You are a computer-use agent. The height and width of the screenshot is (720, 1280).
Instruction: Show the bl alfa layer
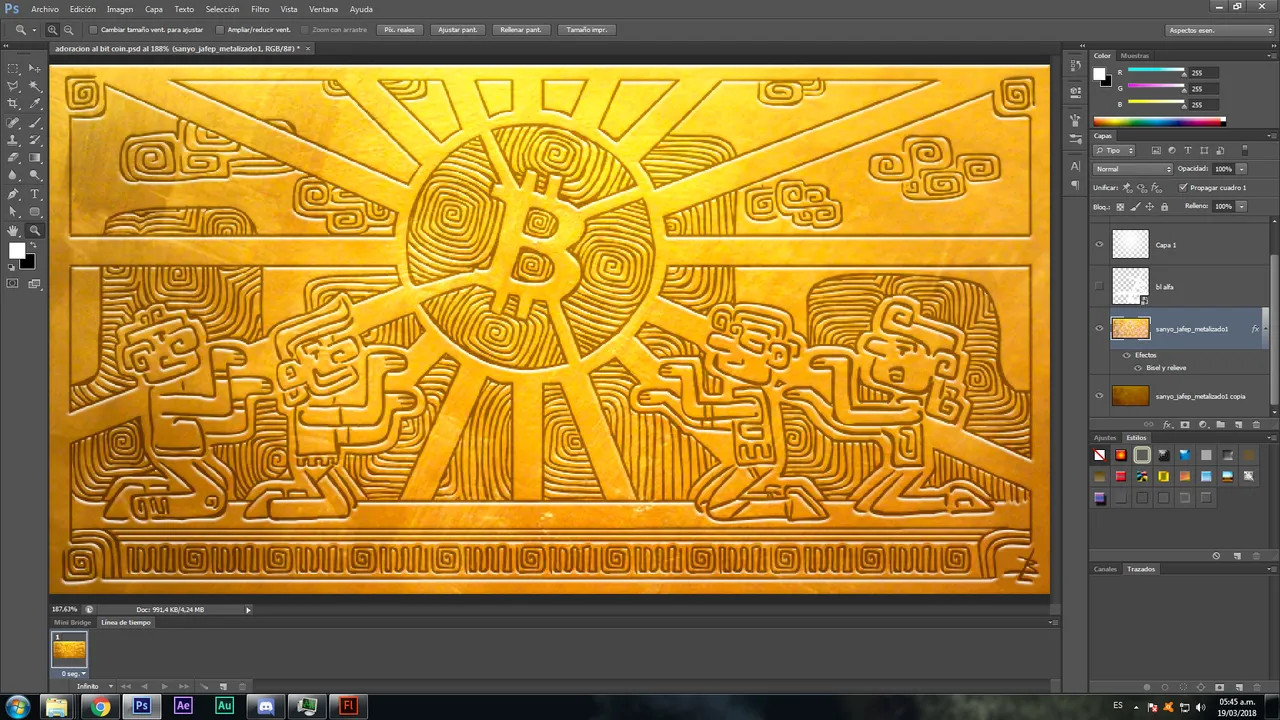click(x=1099, y=286)
